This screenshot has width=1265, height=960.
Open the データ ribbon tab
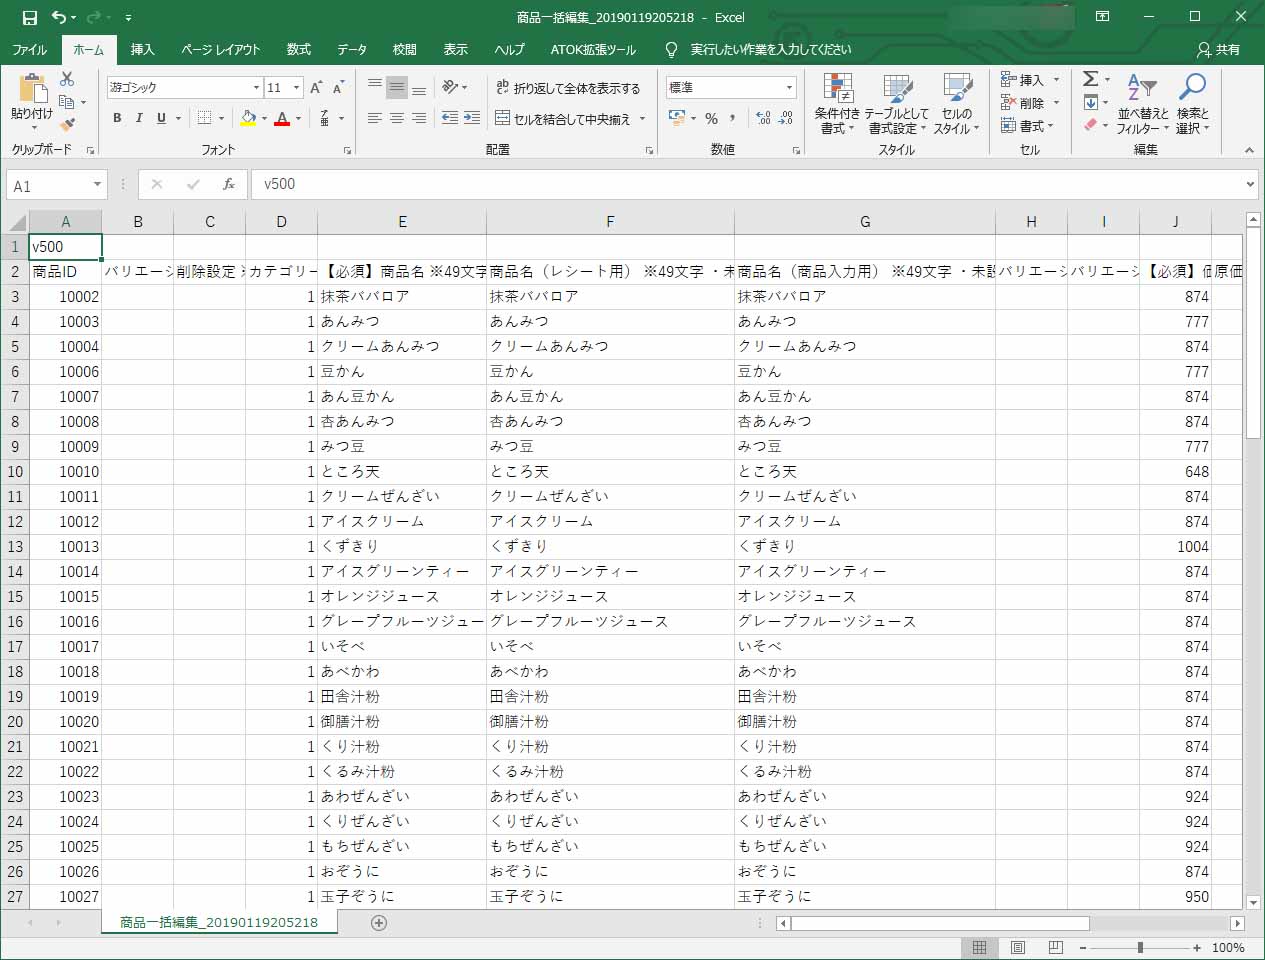[351, 48]
